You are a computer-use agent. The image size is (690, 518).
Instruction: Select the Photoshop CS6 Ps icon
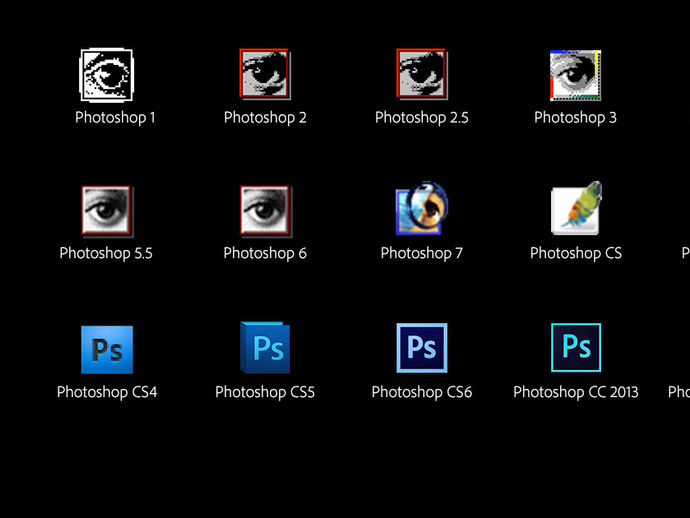pyautogui.click(x=422, y=348)
